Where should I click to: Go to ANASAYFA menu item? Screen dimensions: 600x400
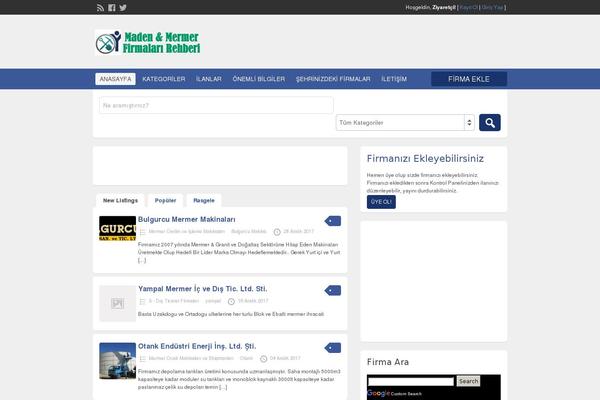[x=115, y=79]
